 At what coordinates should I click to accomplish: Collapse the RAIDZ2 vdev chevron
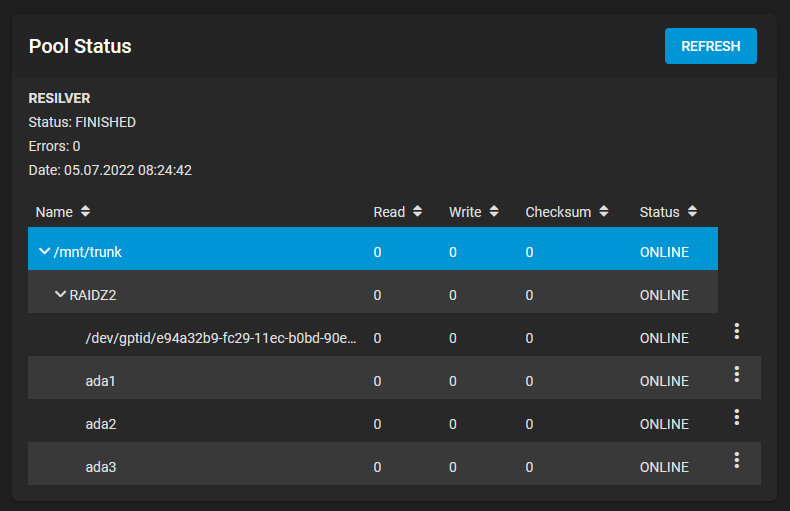tap(60, 294)
